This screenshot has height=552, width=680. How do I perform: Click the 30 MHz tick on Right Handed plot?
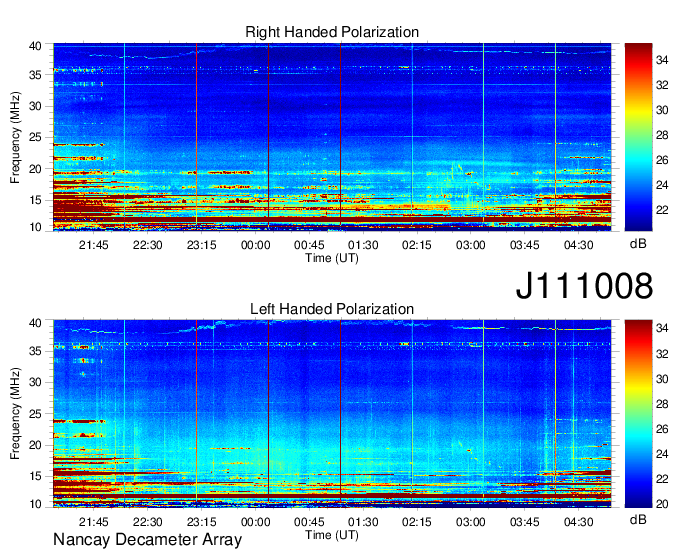[35, 106]
